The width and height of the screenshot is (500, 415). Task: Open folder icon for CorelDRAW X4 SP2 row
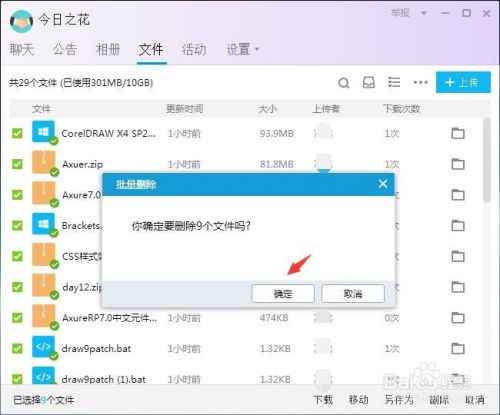[458, 133]
